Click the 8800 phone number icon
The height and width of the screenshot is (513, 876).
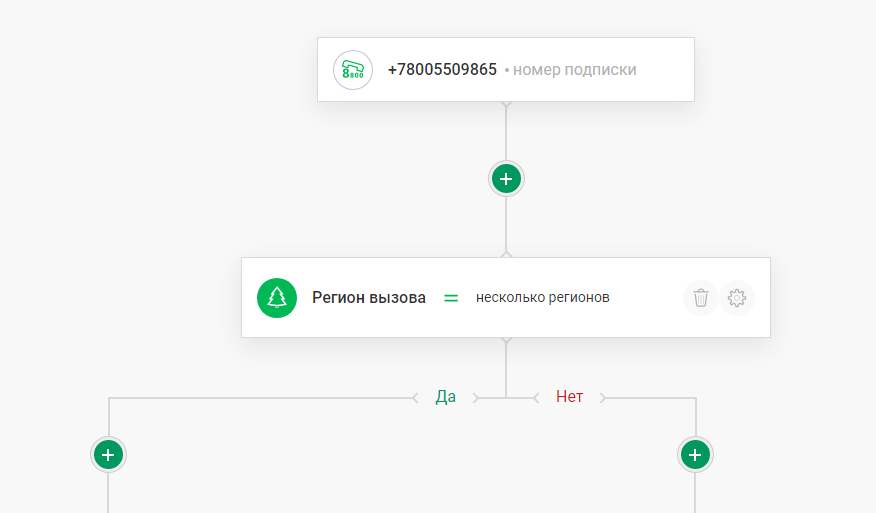pyautogui.click(x=353, y=70)
